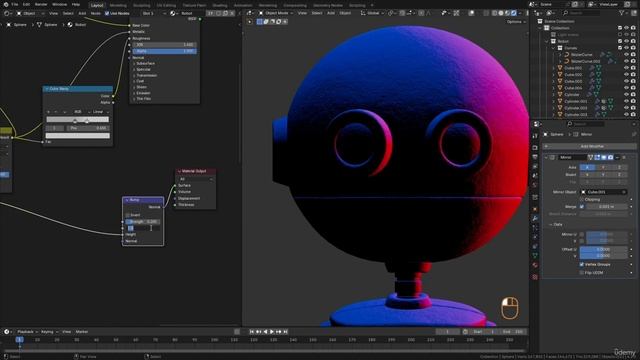Switch to the Modeling workspace tab

click(x=118, y=5)
